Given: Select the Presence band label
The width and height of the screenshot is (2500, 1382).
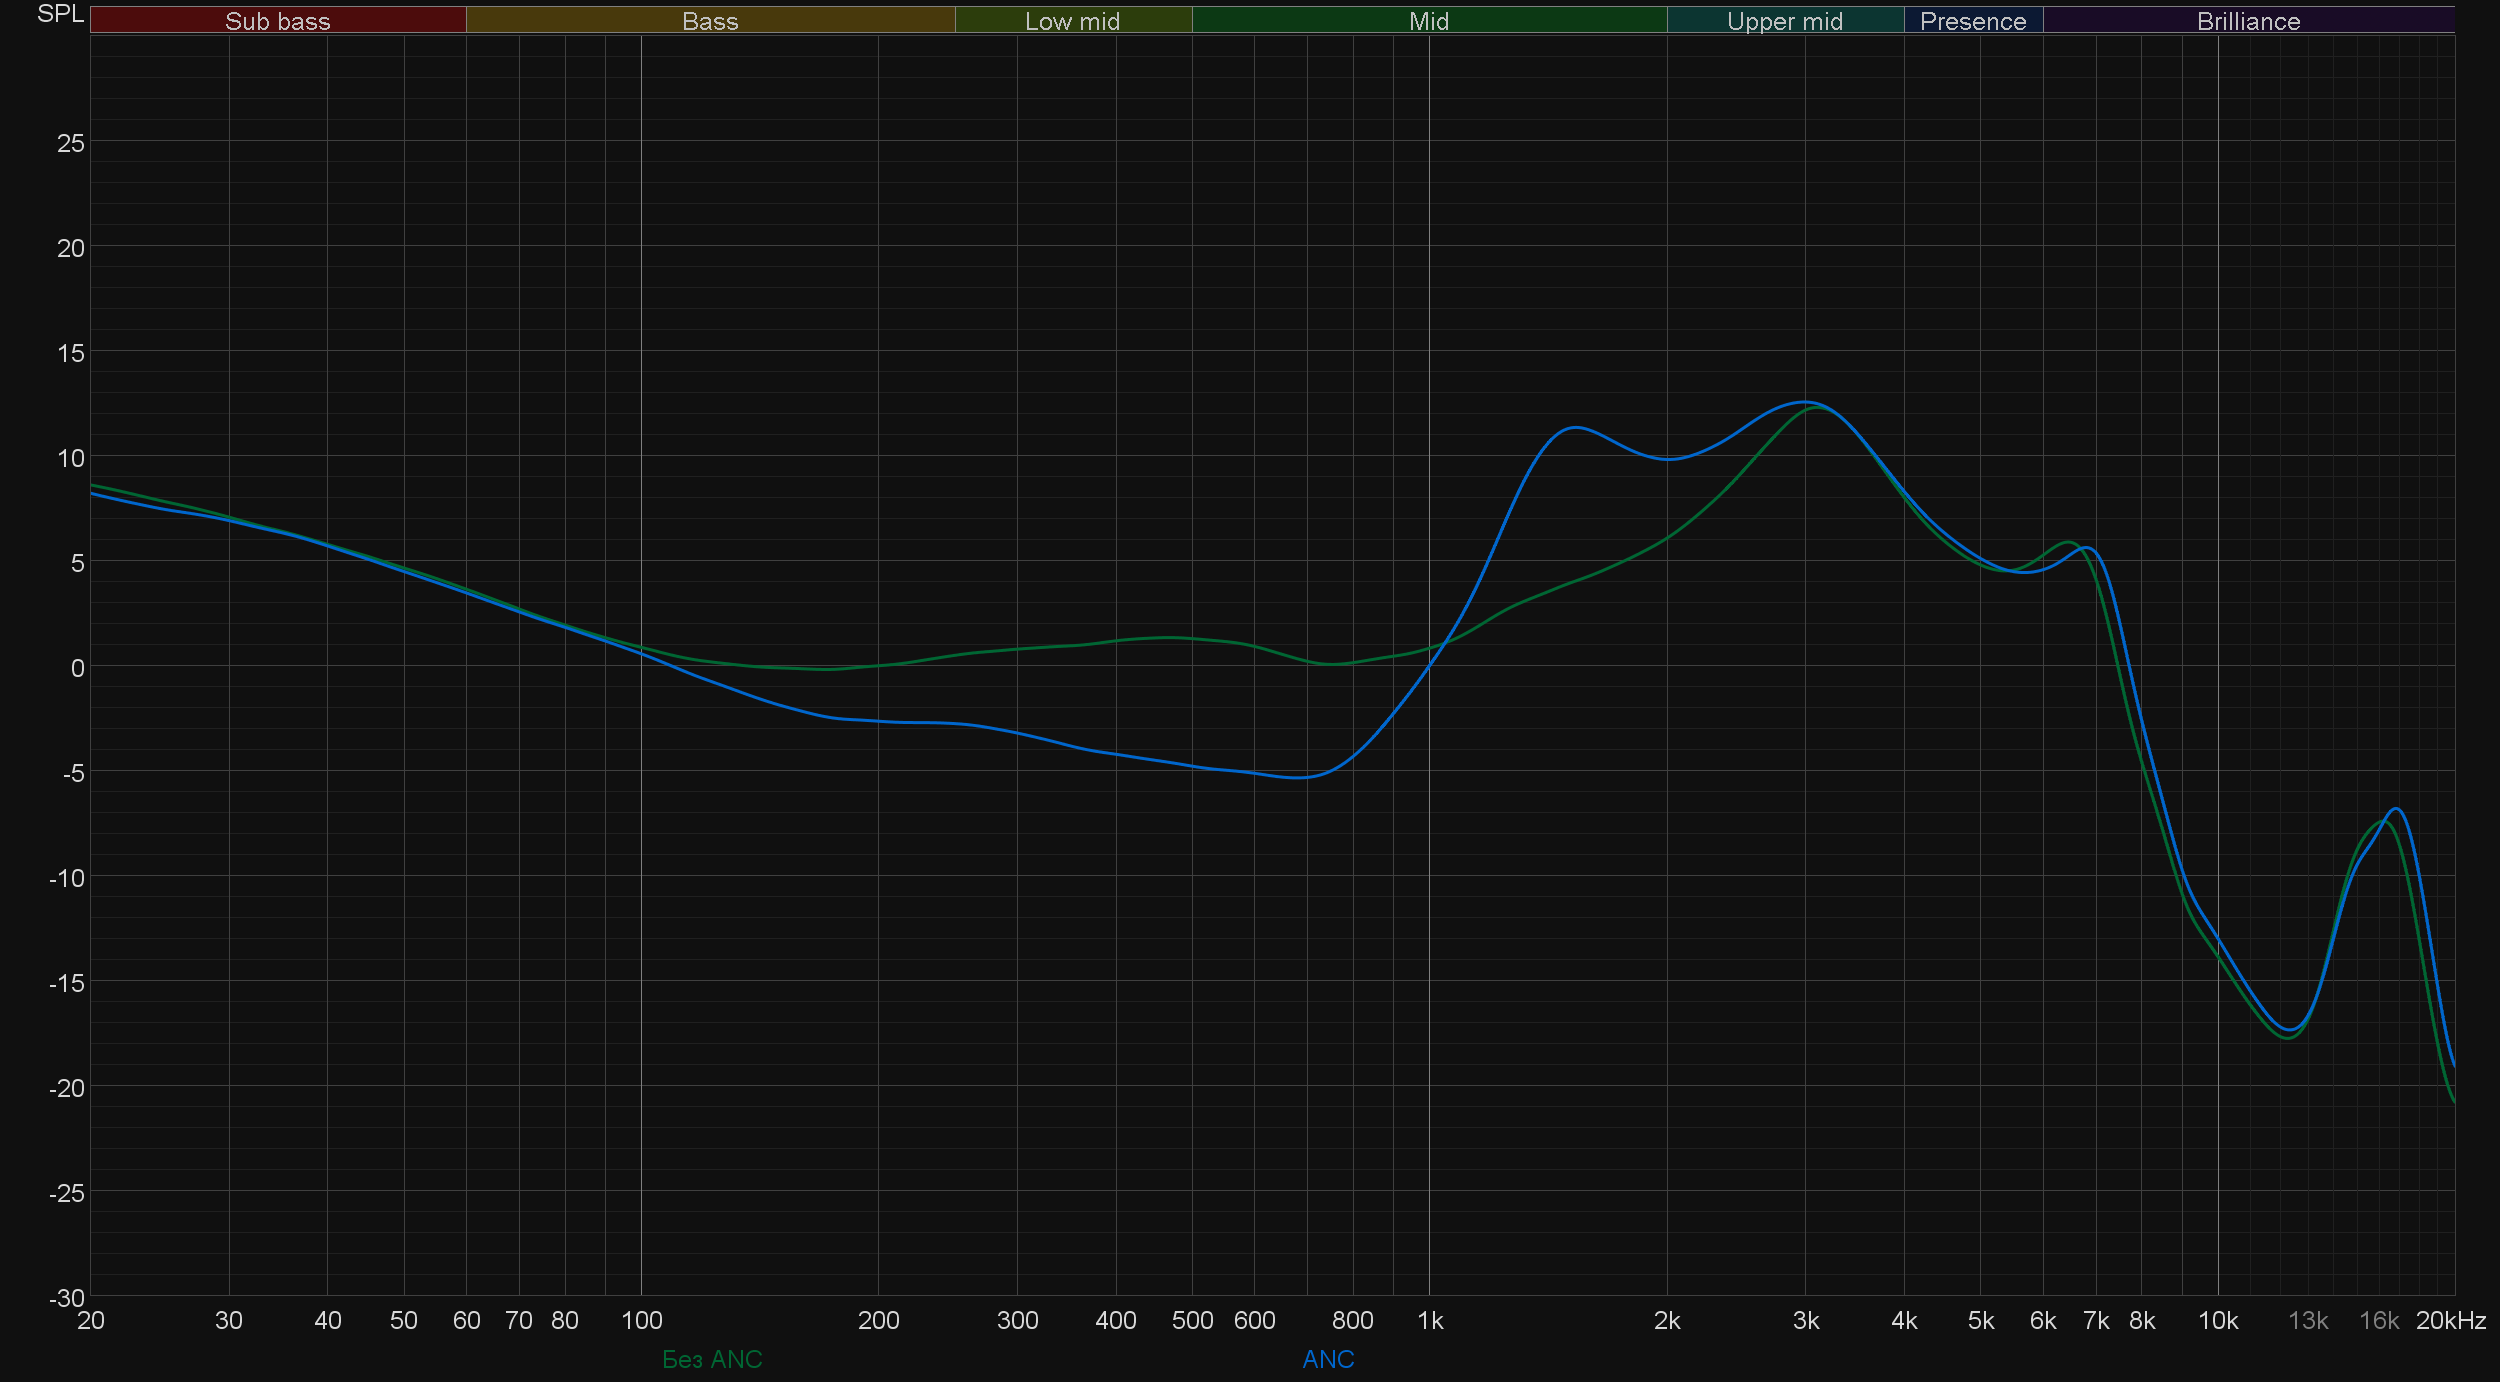Looking at the screenshot, I should pyautogui.click(x=1972, y=21).
